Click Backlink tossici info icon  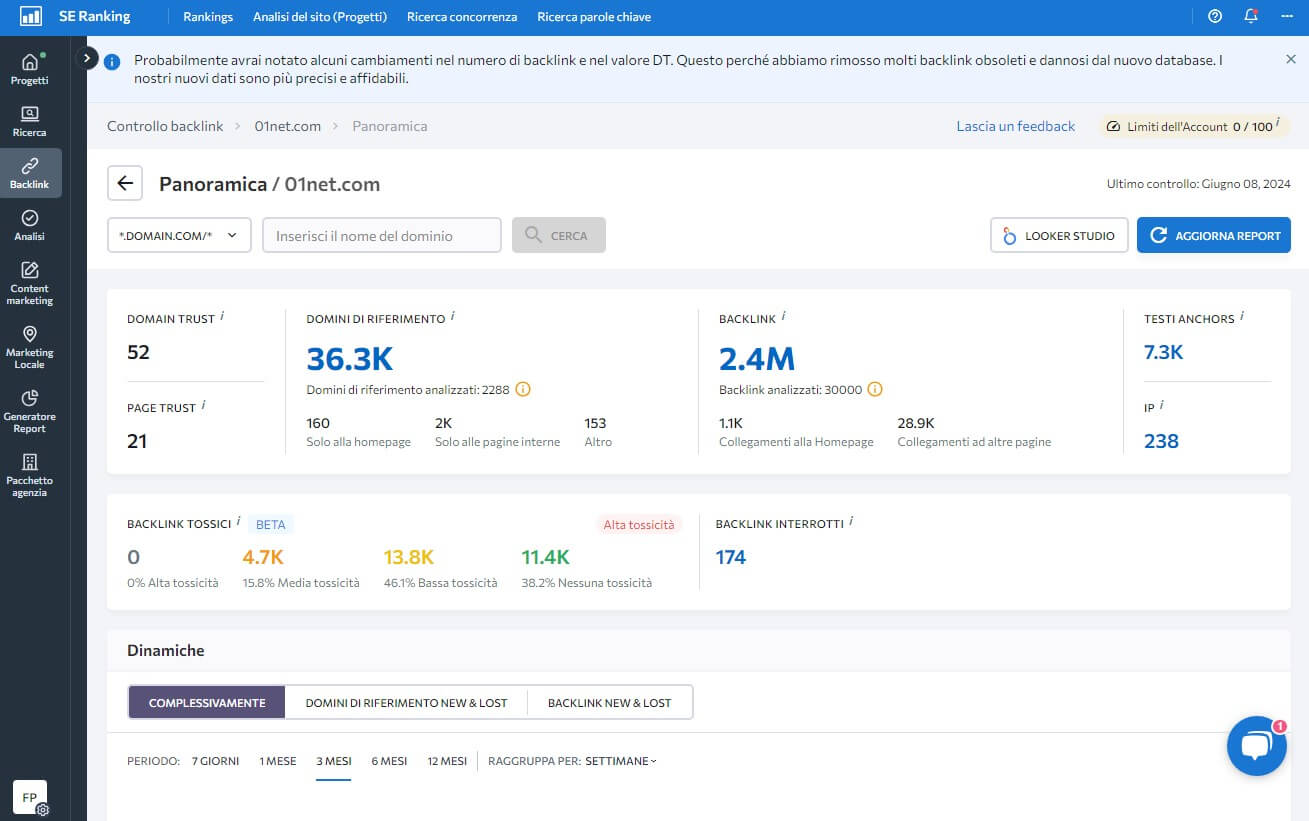click(238, 521)
